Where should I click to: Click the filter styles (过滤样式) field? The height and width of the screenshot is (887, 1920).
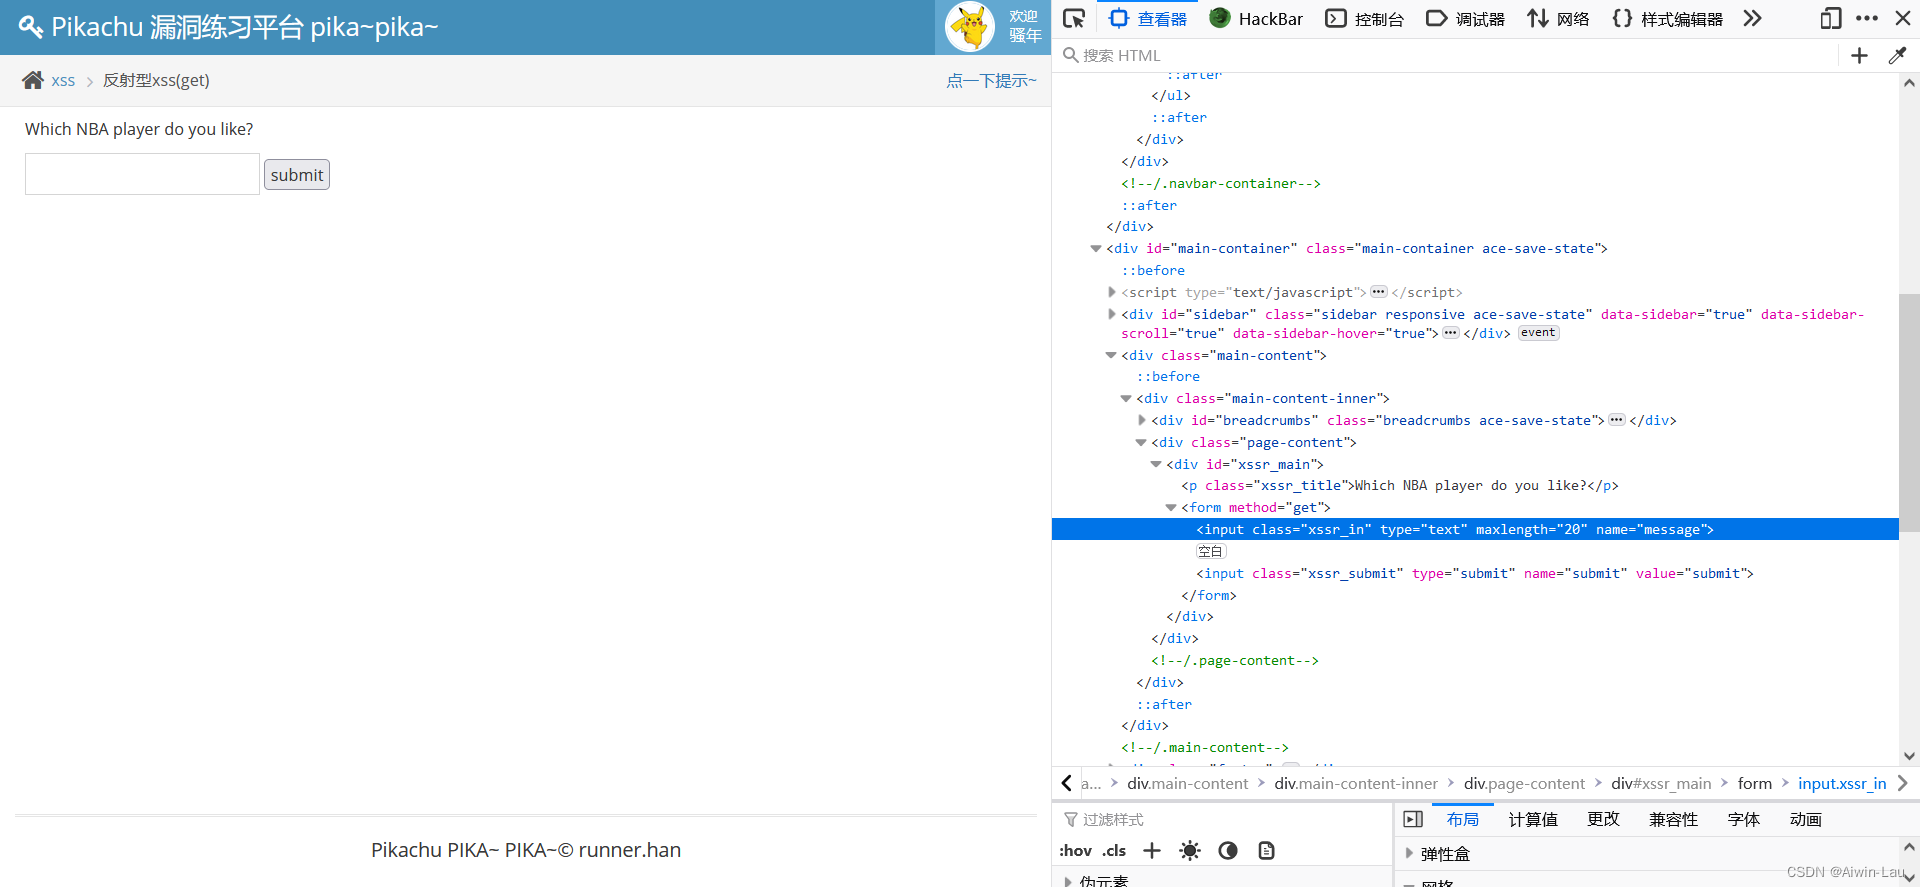1225,820
